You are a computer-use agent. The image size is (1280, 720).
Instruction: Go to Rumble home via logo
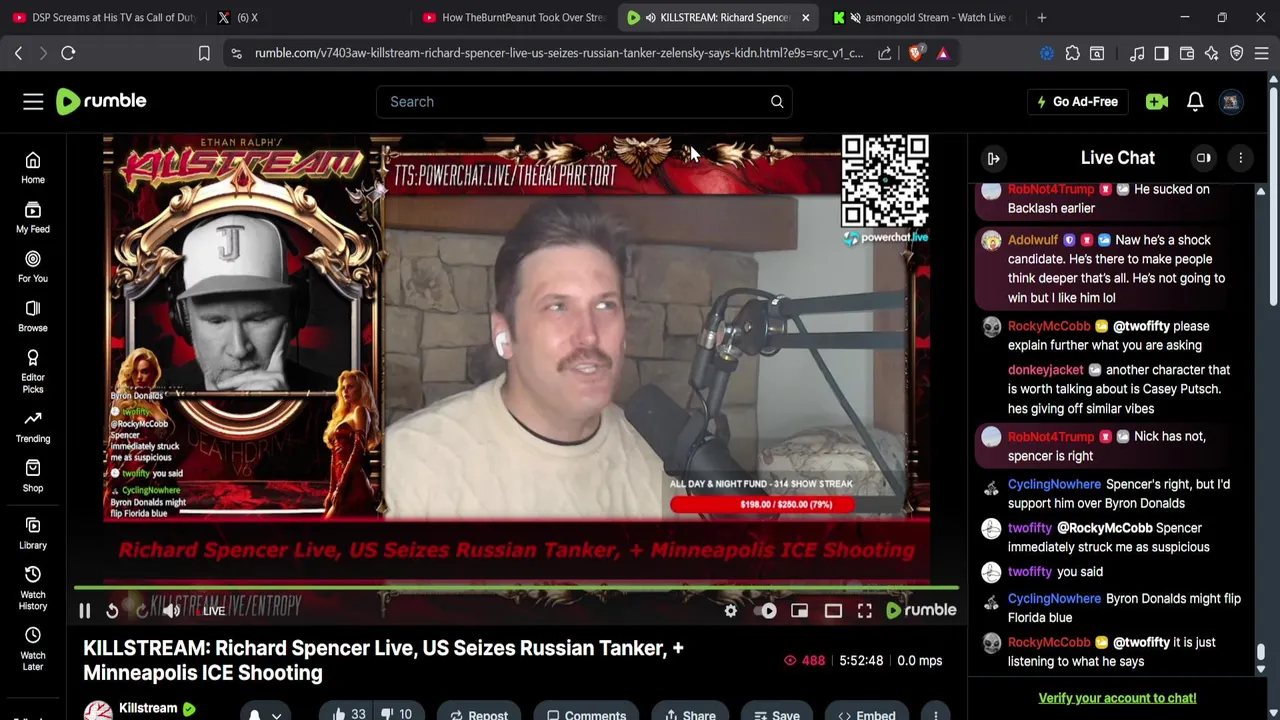point(101,101)
